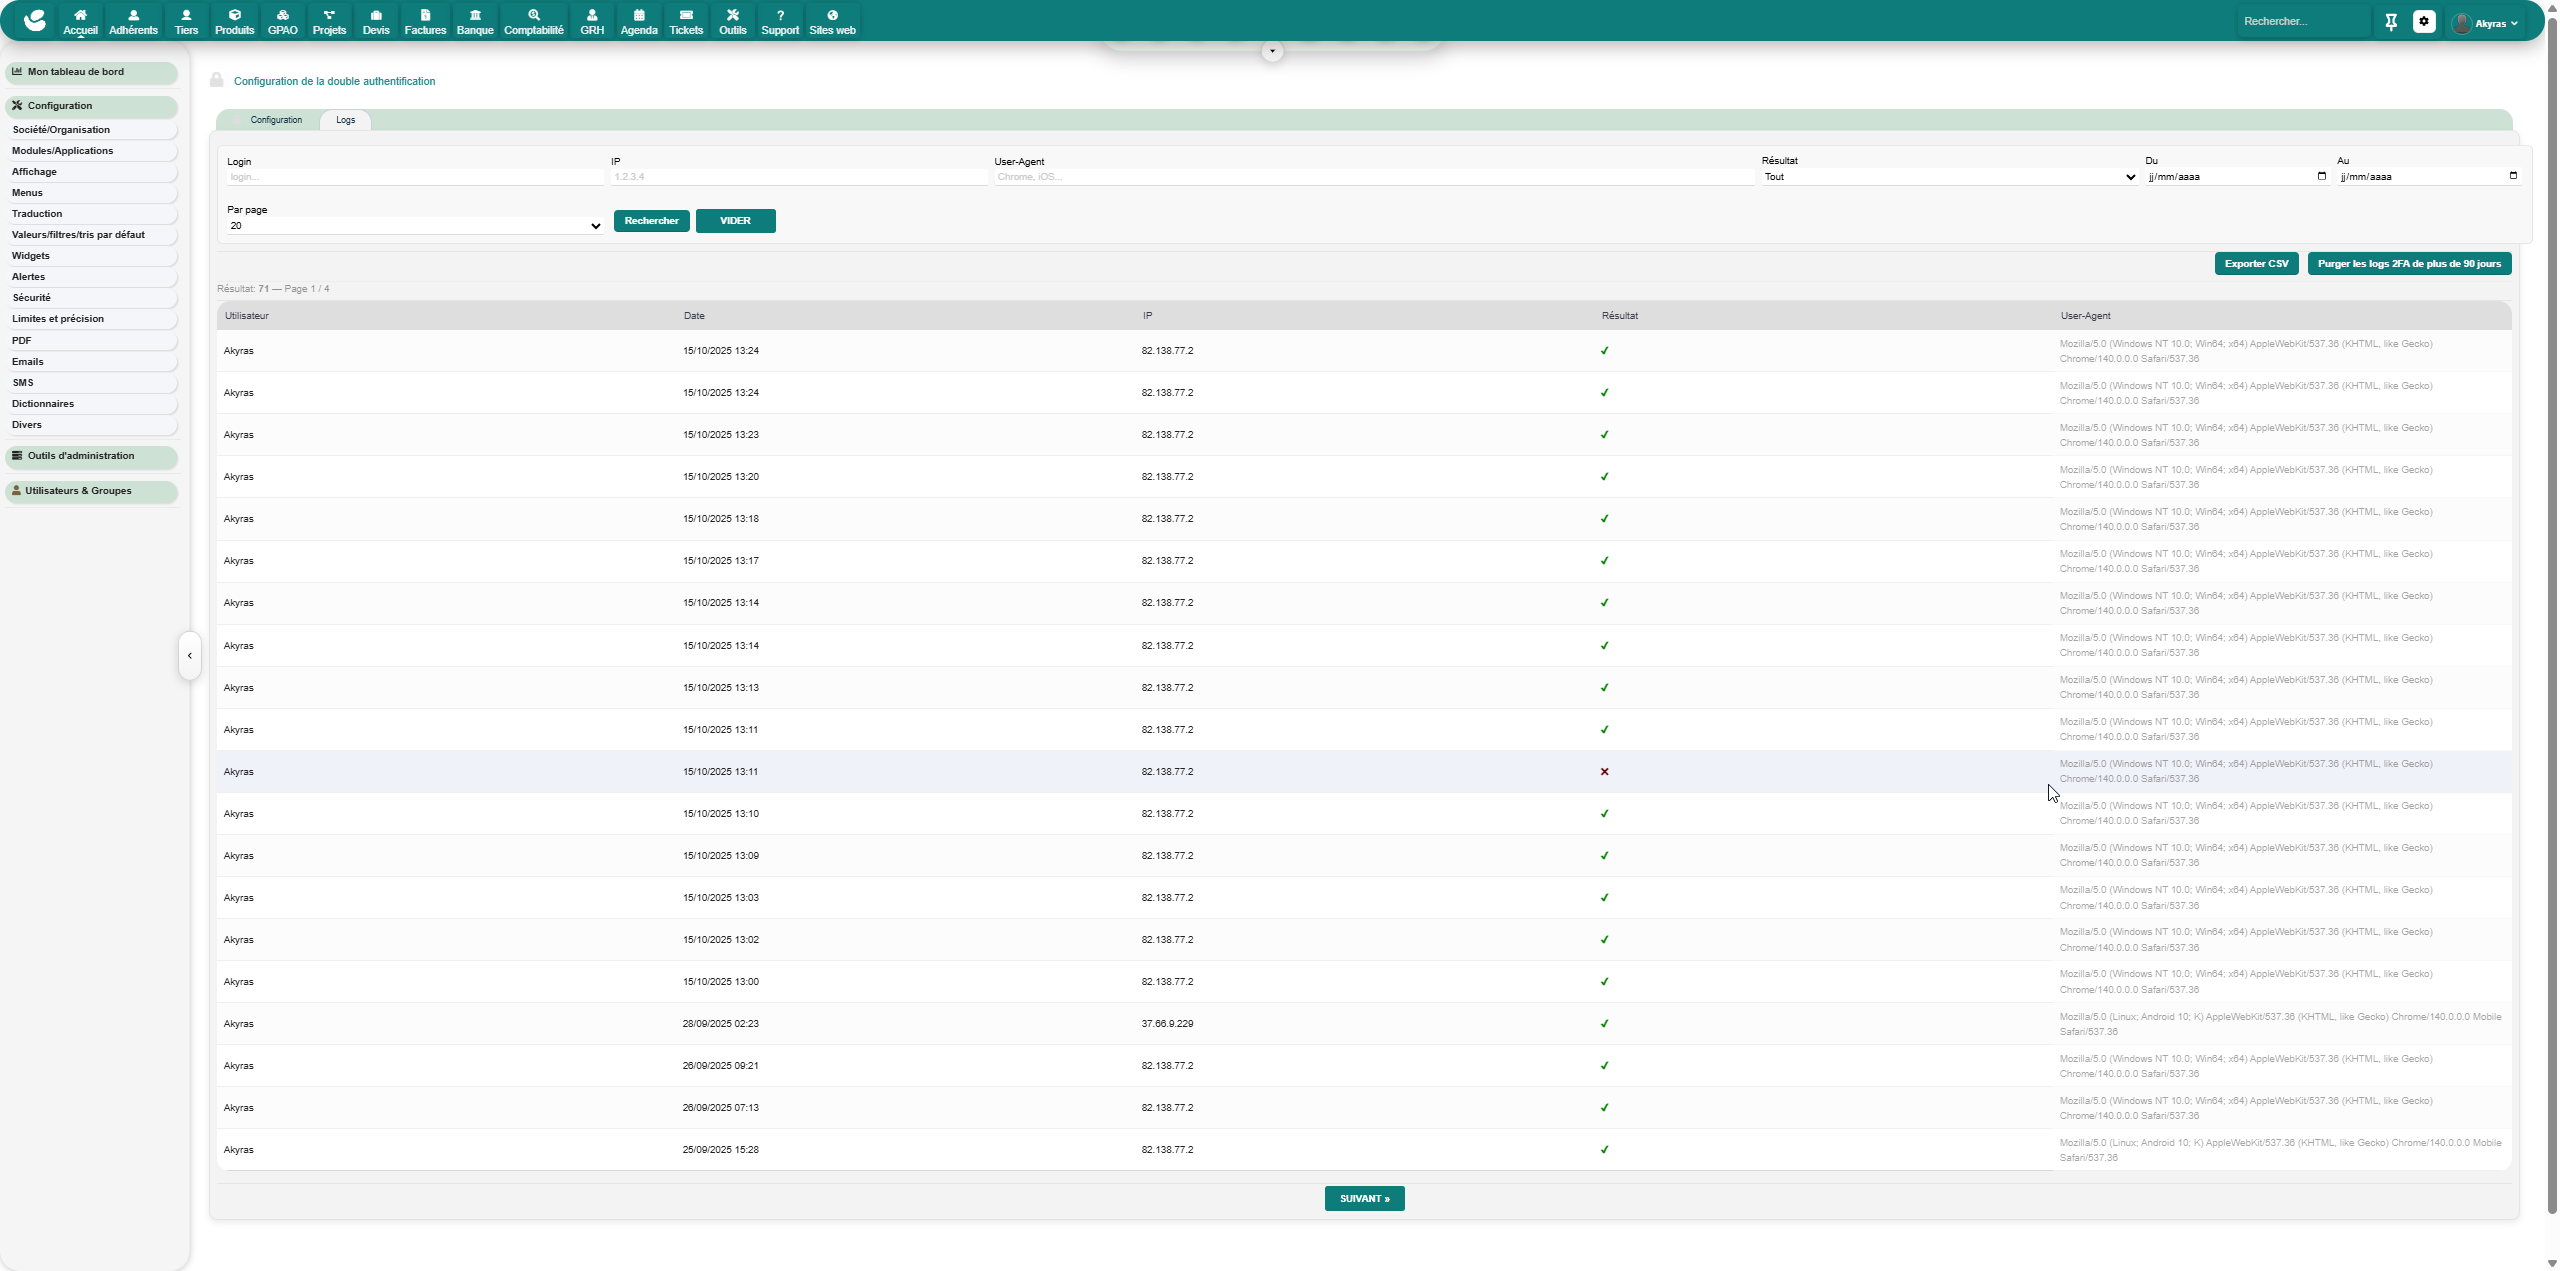The image size is (2560, 1271).
Task: Open the Tickets module icon
Action: coord(686,15)
